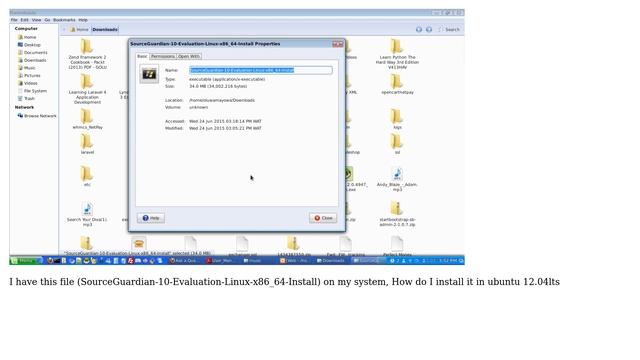The height and width of the screenshot is (360, 640).
Task: Click the Downloads breadcrumb in path bar
Action: click(105, 30)
